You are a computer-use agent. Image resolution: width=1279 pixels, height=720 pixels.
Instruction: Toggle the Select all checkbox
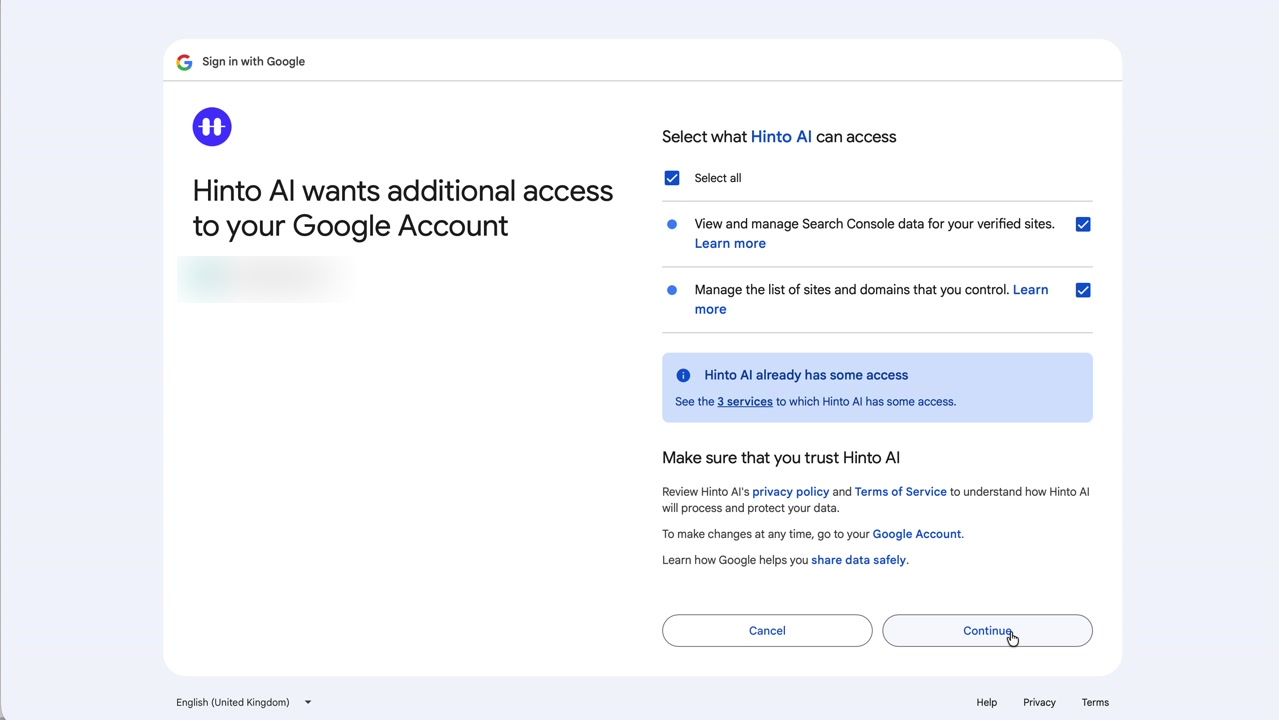click(672, 178)
